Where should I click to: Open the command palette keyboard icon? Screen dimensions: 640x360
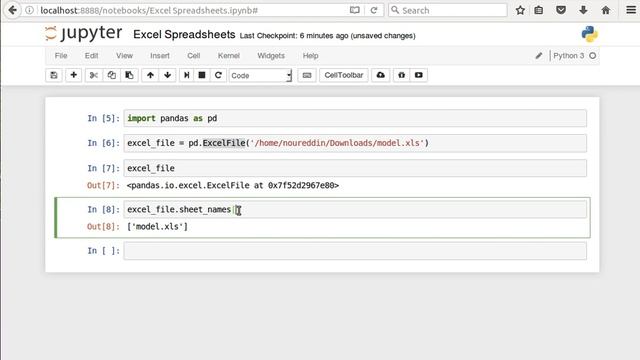pyautogui.click(x=307, y=75)
